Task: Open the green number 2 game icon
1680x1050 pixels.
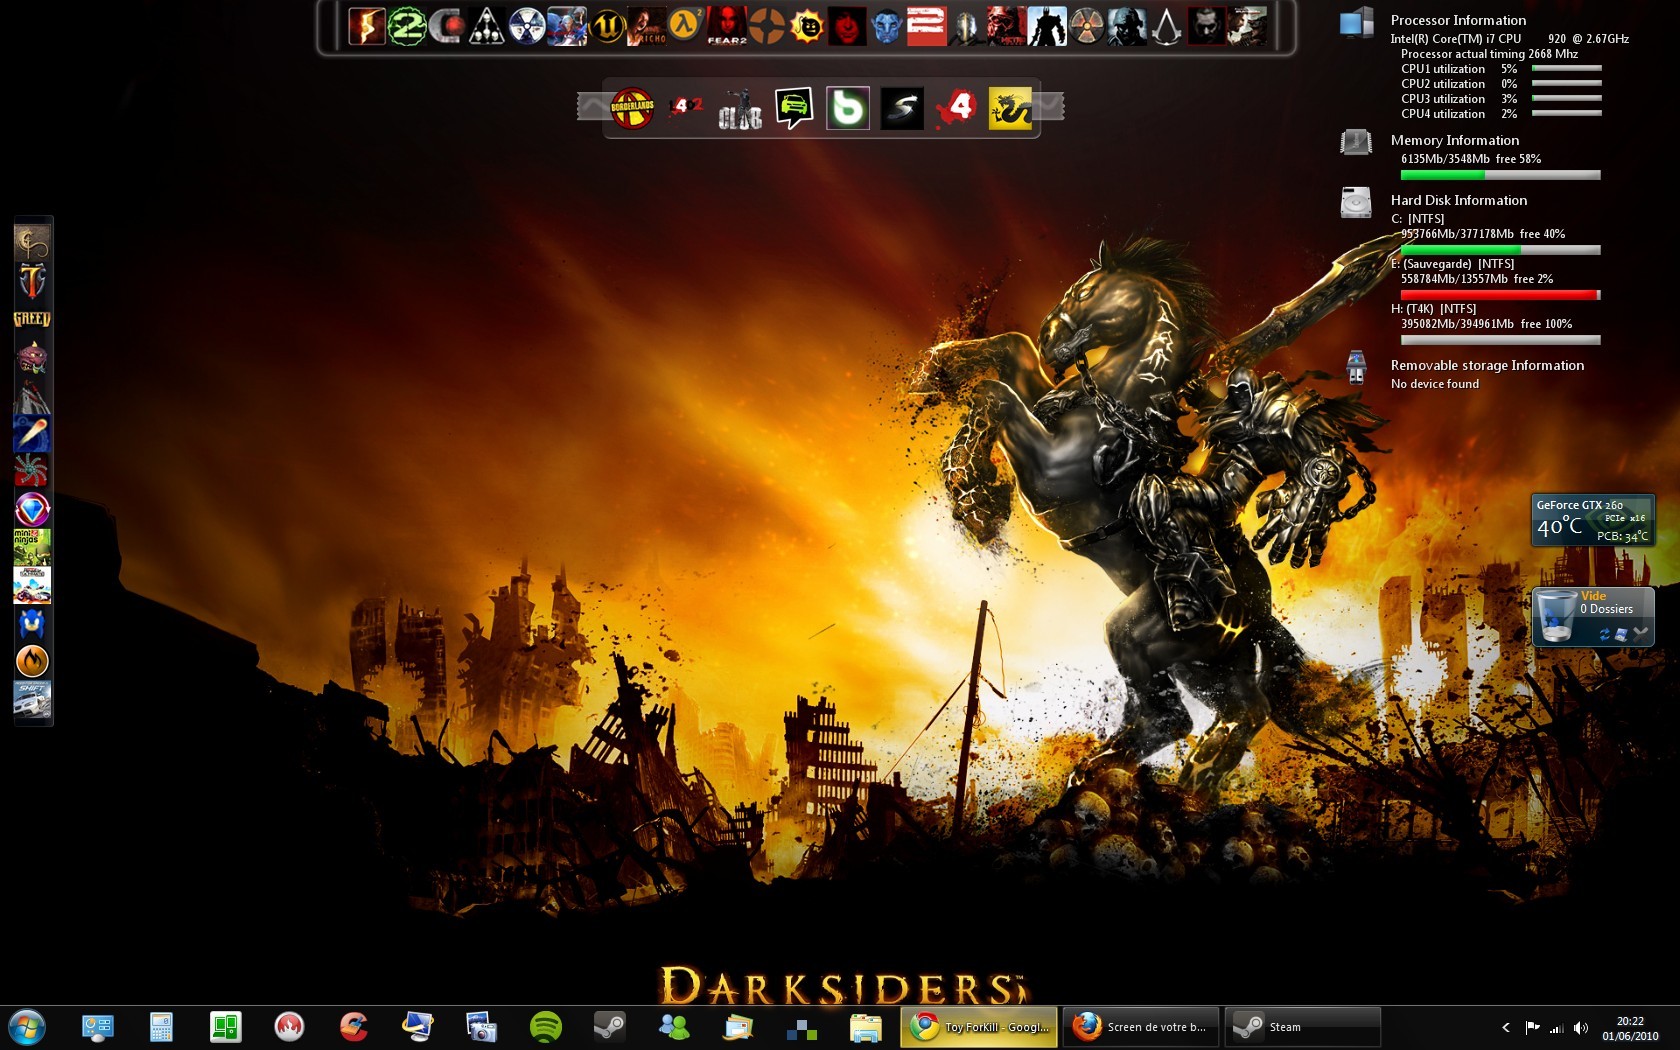Action: click(x=407, y=26)
